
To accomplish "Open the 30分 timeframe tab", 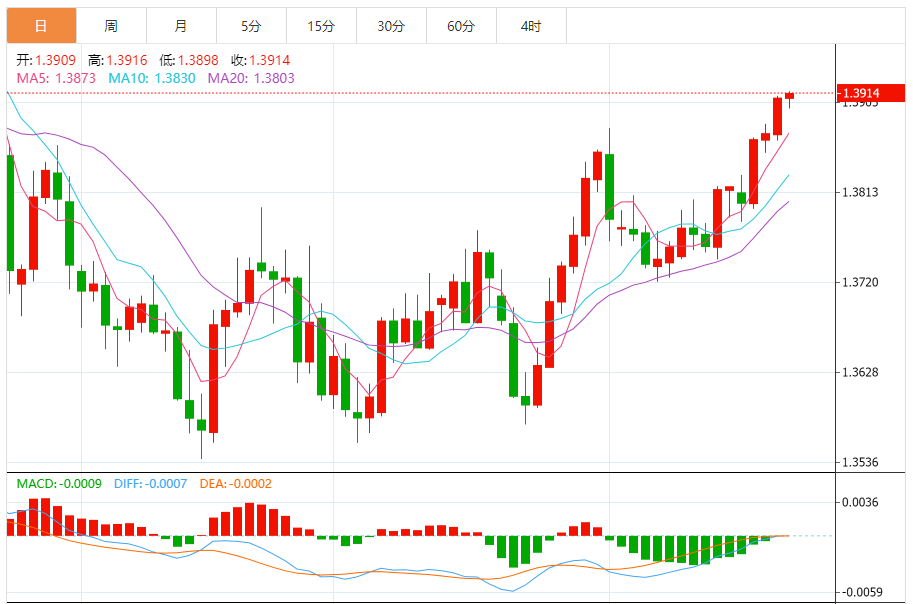I will pyautogui.click(x=391, y=26).
